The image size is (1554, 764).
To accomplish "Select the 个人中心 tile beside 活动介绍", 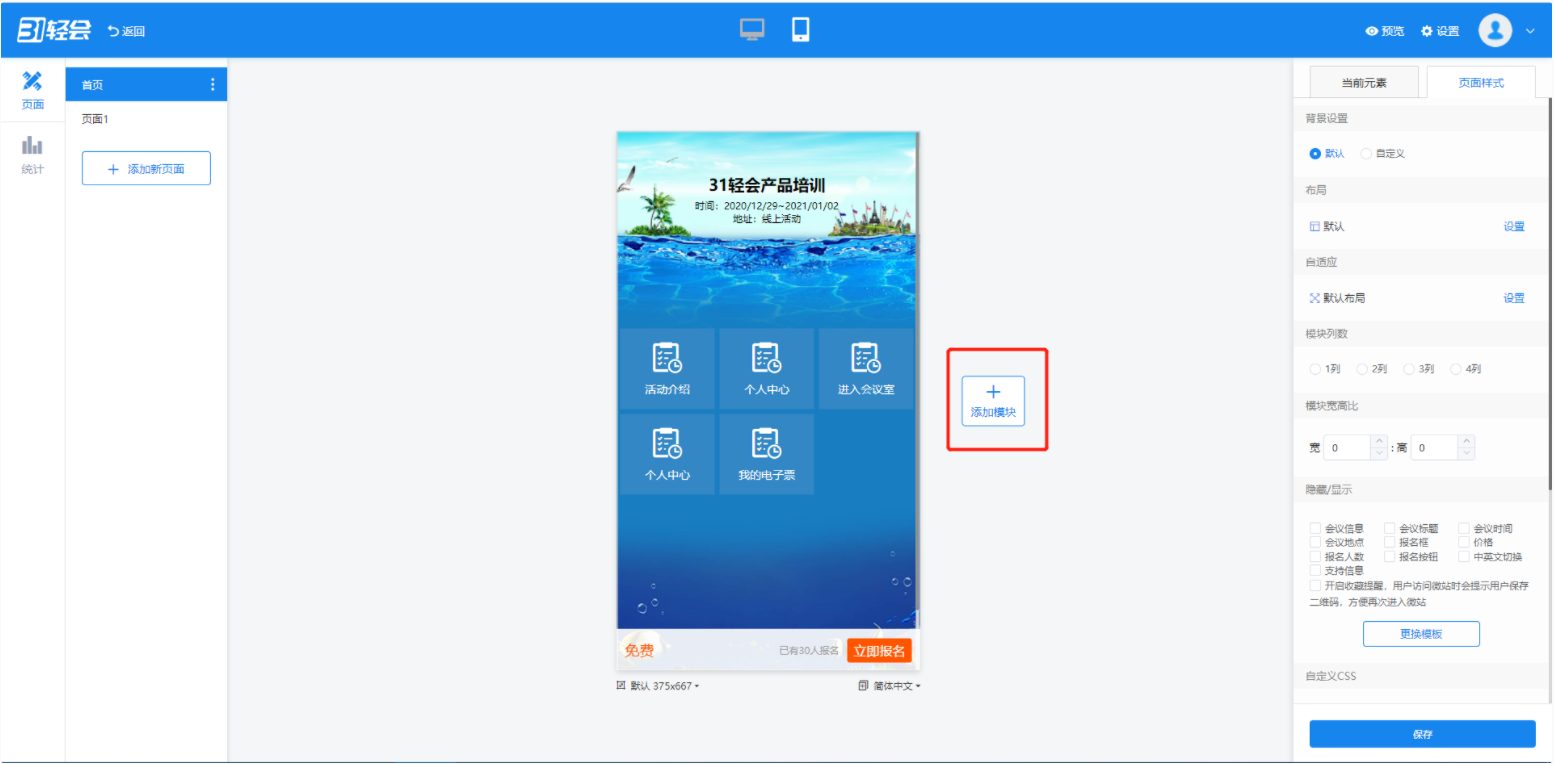I will pyautogui.click(x=766, y=368).
